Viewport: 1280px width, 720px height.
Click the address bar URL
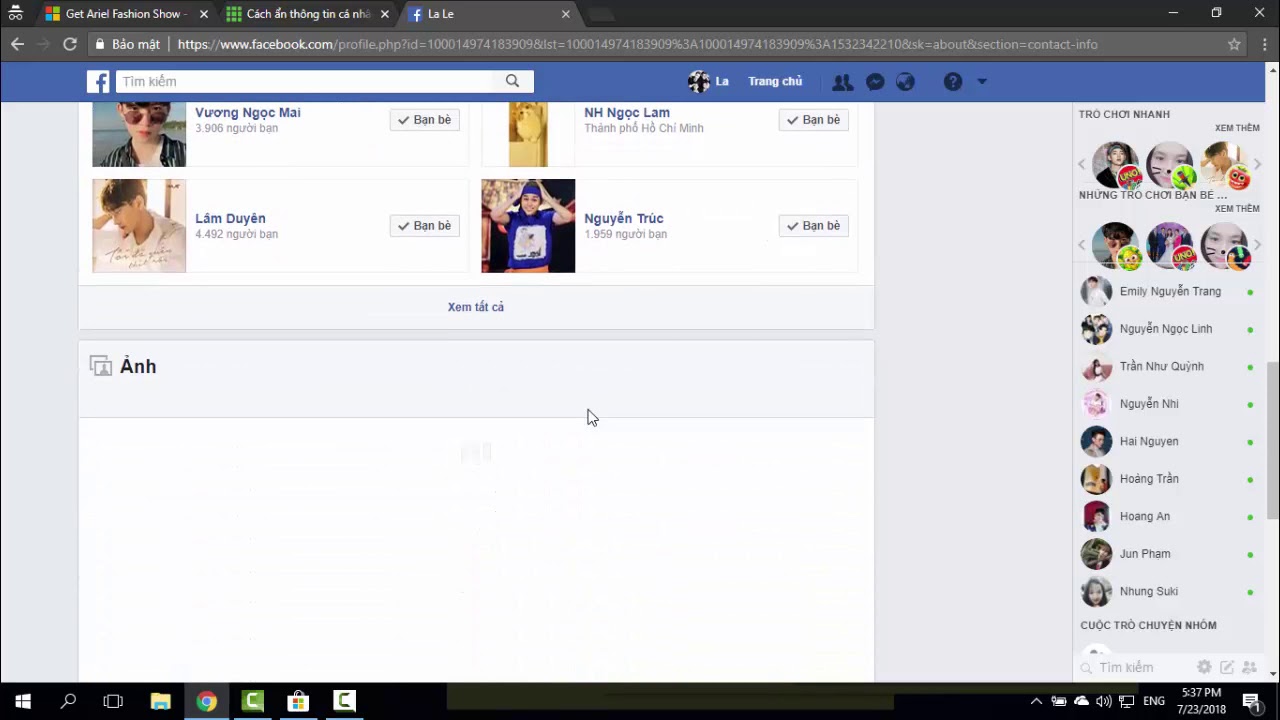[x=638, y=44]
